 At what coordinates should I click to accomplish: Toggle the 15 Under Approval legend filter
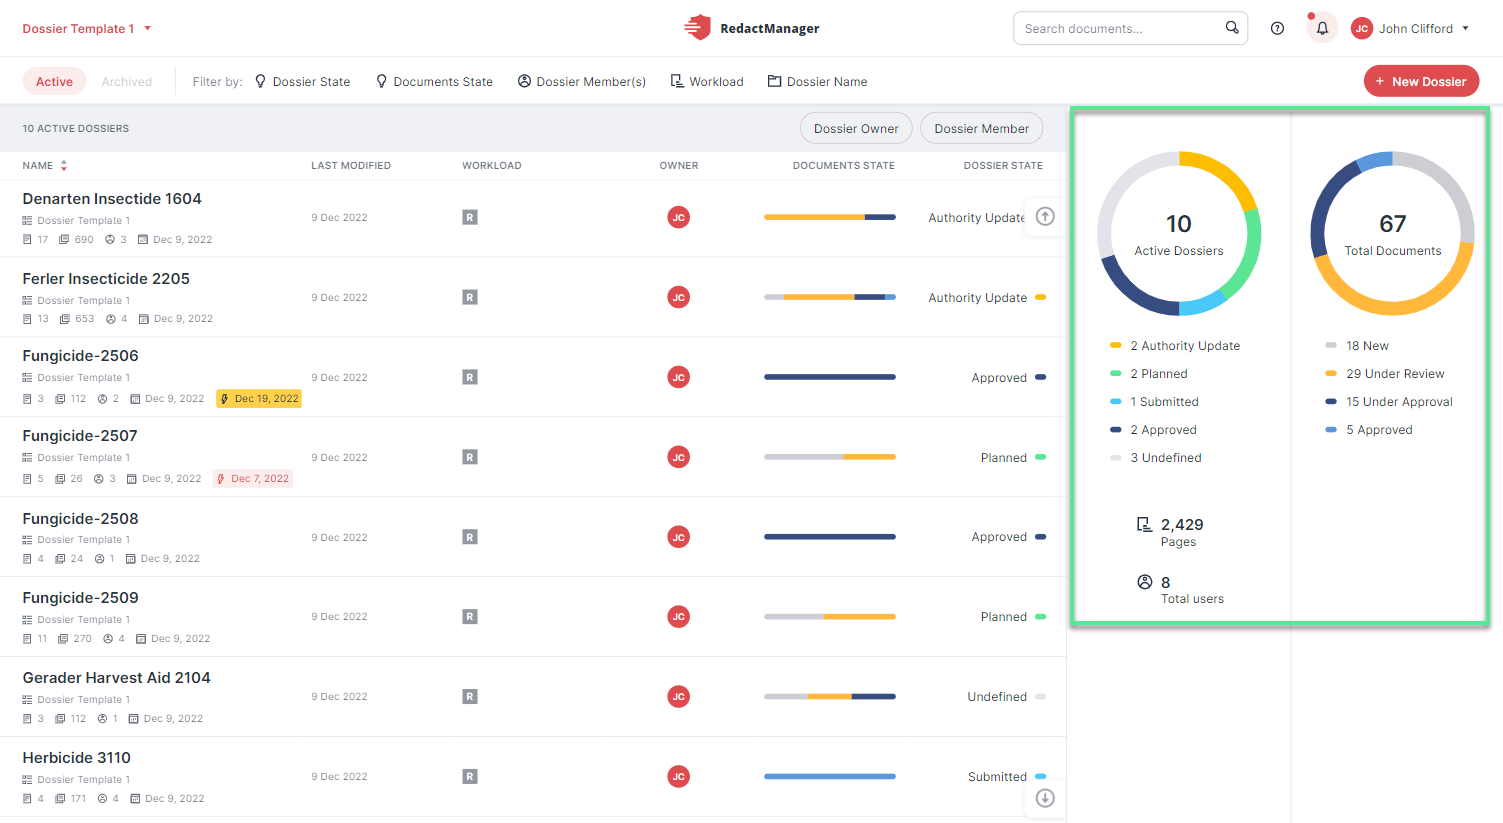pyautogui.click(x=1389, y=401)
